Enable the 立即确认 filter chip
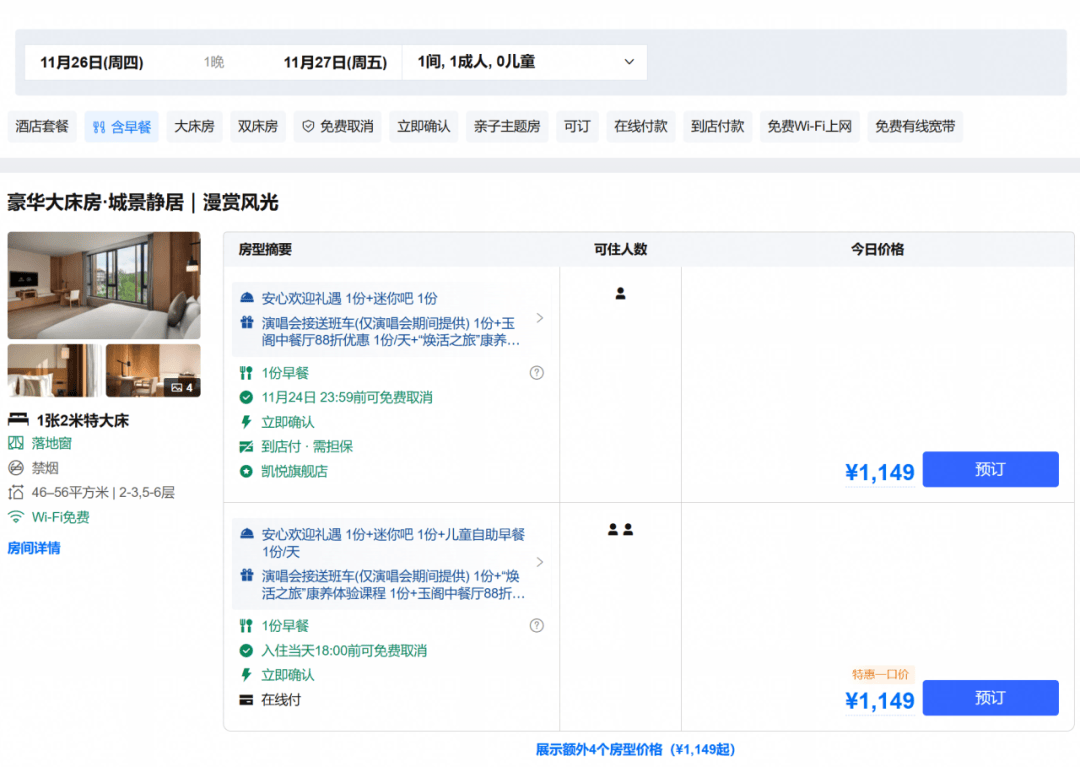Viewport: 1080px width, 767px height. [x=424, y=127]
